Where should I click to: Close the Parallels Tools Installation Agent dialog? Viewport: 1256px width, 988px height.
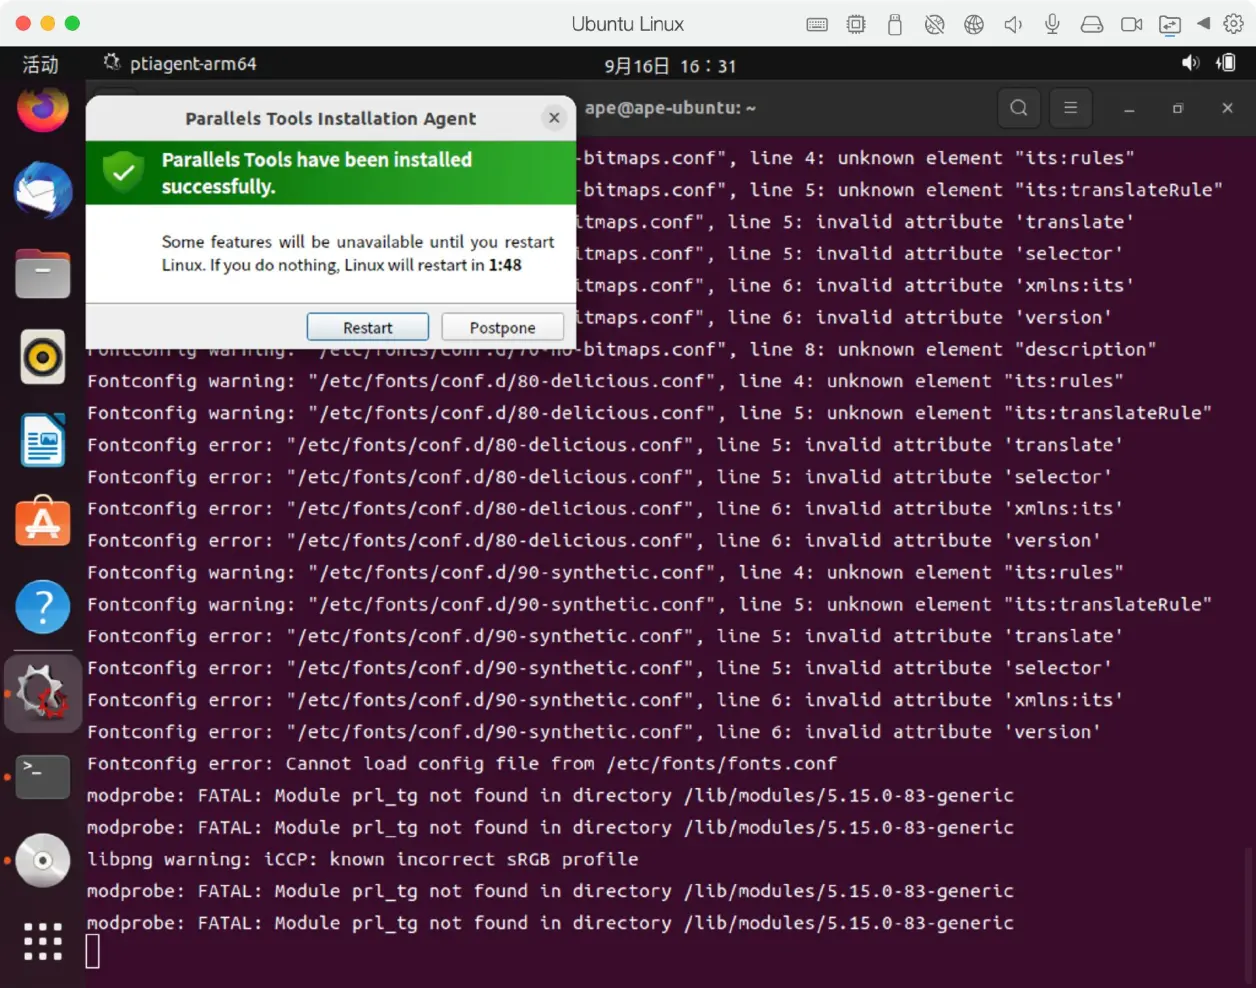[x=554, y=118]
